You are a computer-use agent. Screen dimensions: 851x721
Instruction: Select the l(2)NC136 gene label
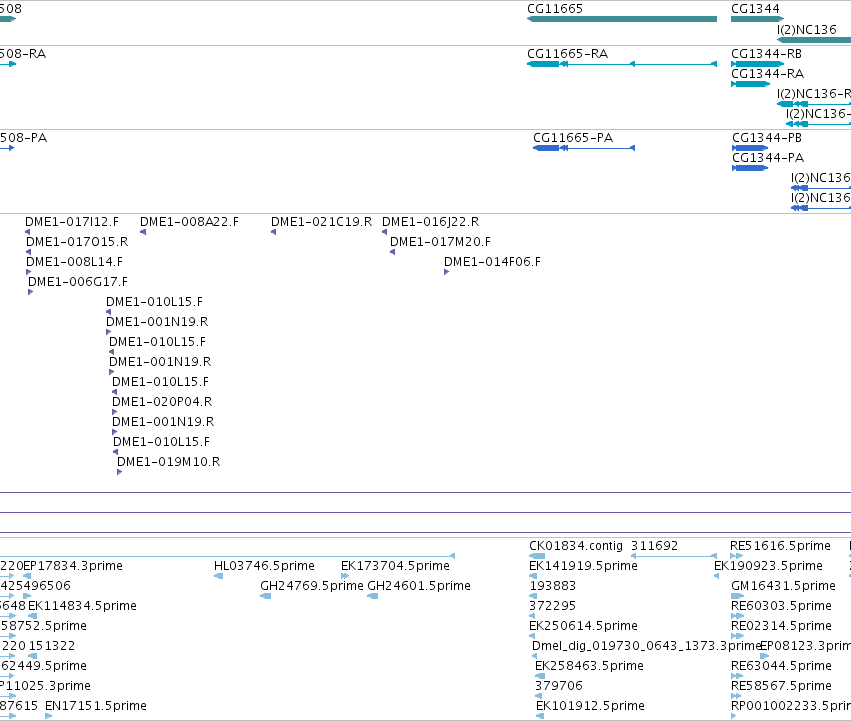pyautogui.click(x=806, y=29)
